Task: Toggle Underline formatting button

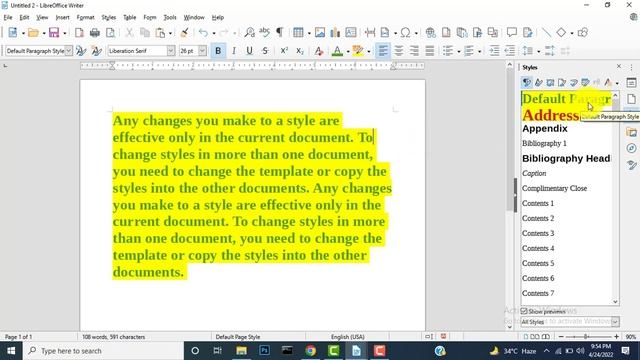Action: (x=249, y=51)
